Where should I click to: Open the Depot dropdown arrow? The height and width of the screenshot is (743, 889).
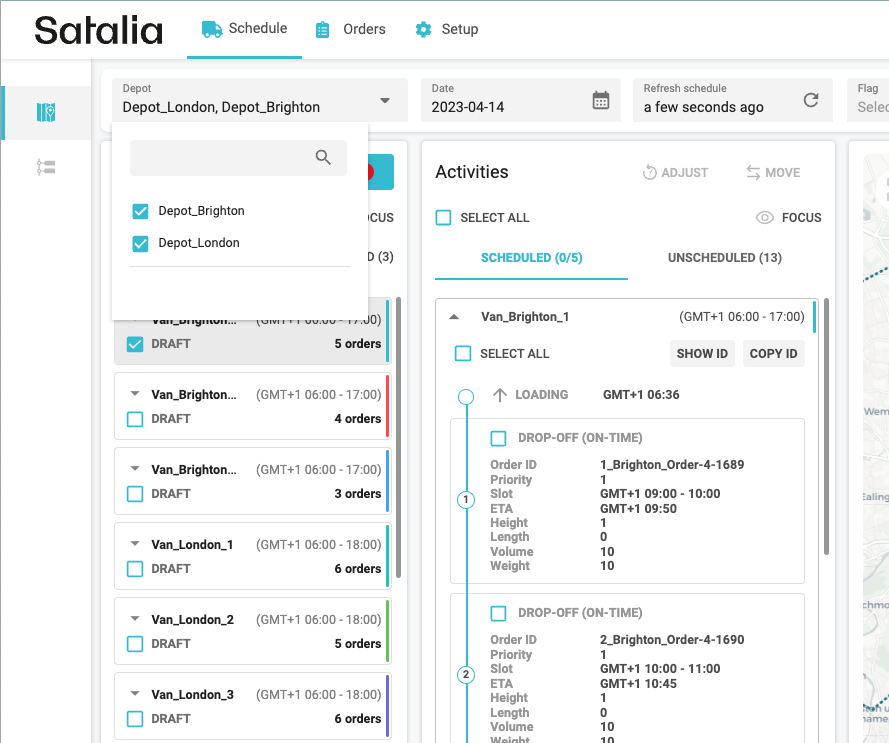[x=385, y=100]
